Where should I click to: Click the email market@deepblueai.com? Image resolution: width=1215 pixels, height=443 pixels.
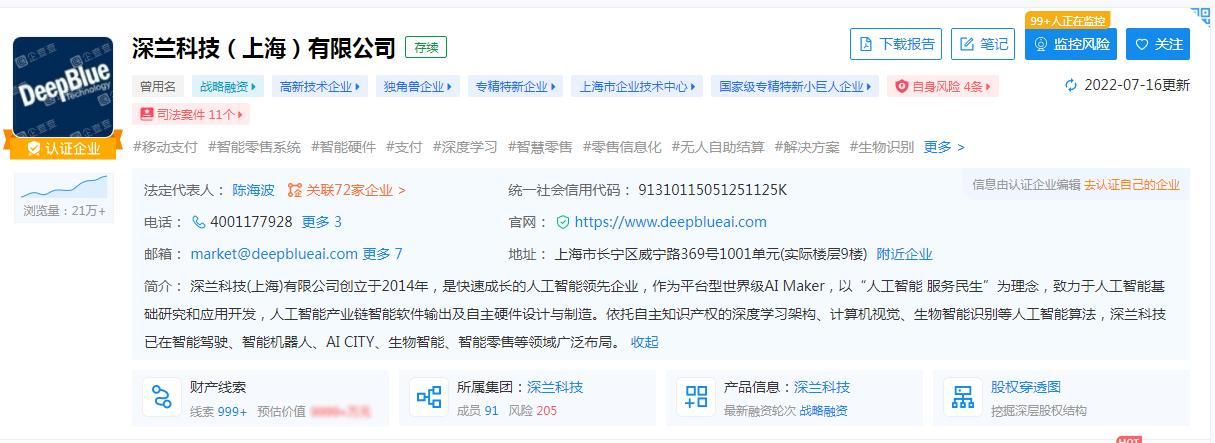pyautogui.click(x=274, y=254)
